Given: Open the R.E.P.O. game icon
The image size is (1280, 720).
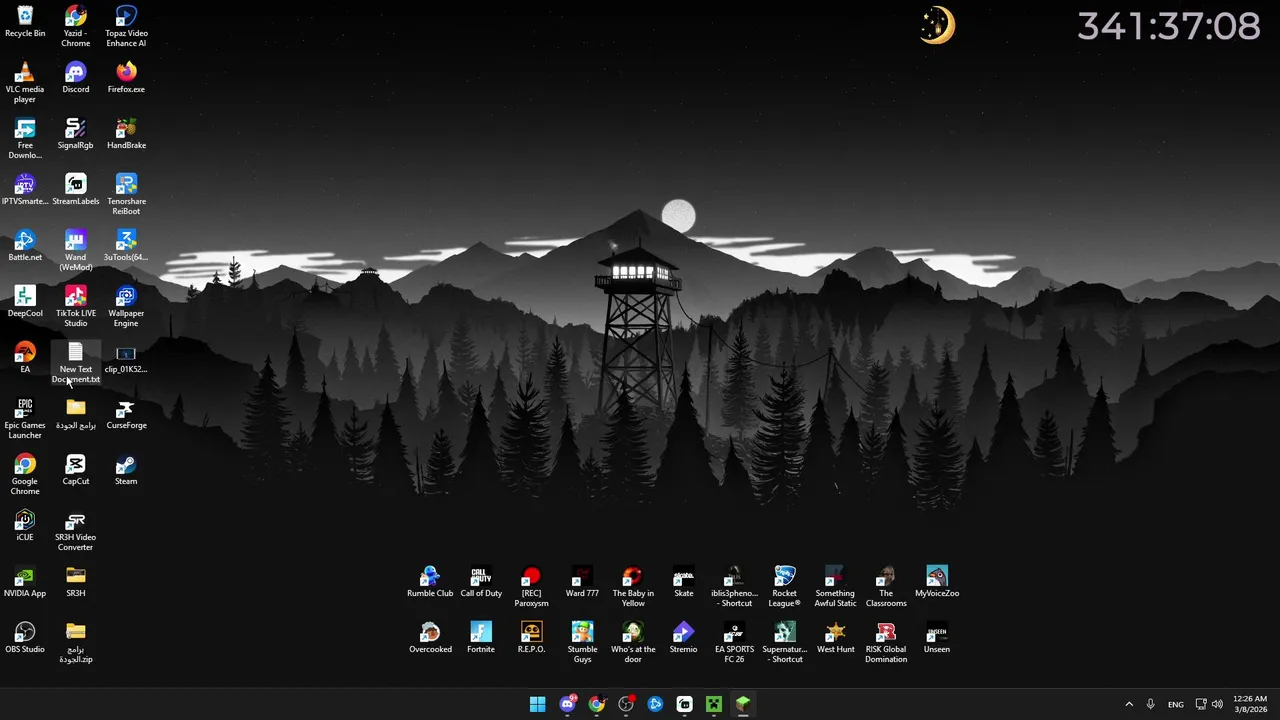Looking at the screenshot, I should 531,638.
